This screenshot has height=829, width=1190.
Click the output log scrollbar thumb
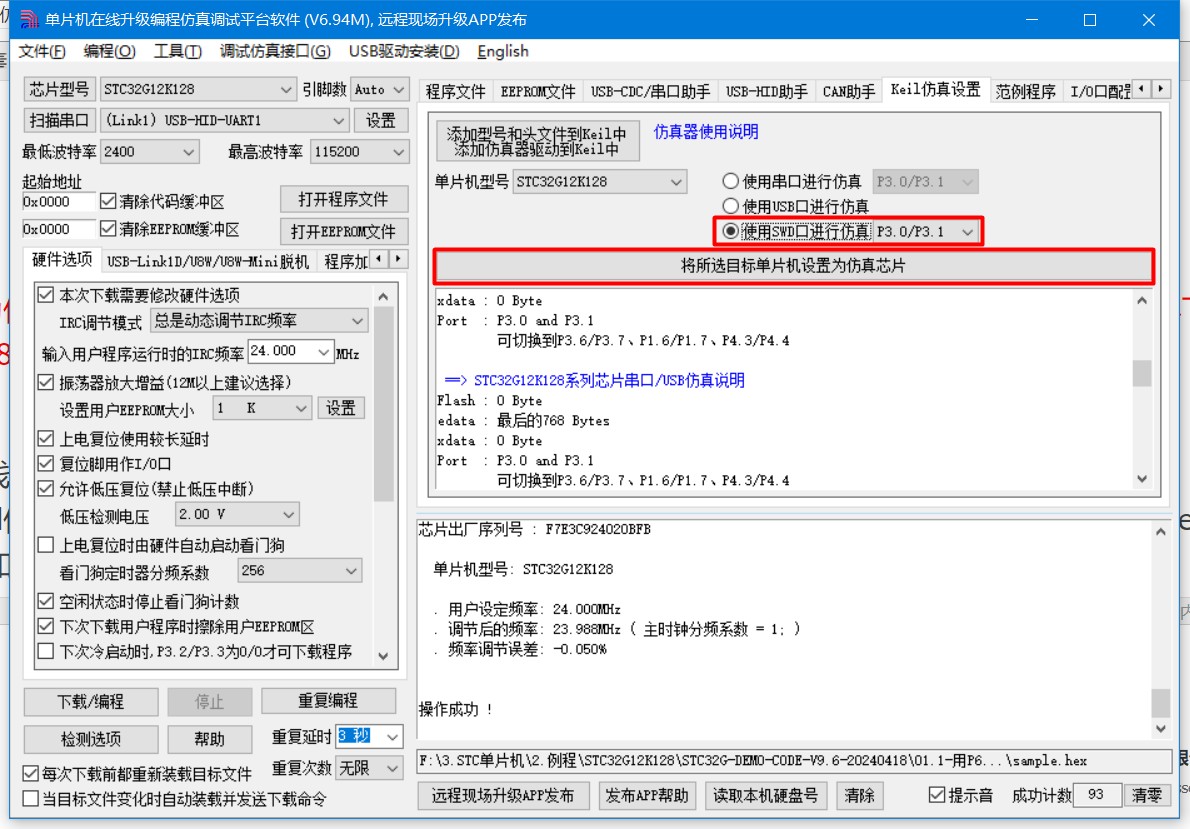[x=1160, y=703]
